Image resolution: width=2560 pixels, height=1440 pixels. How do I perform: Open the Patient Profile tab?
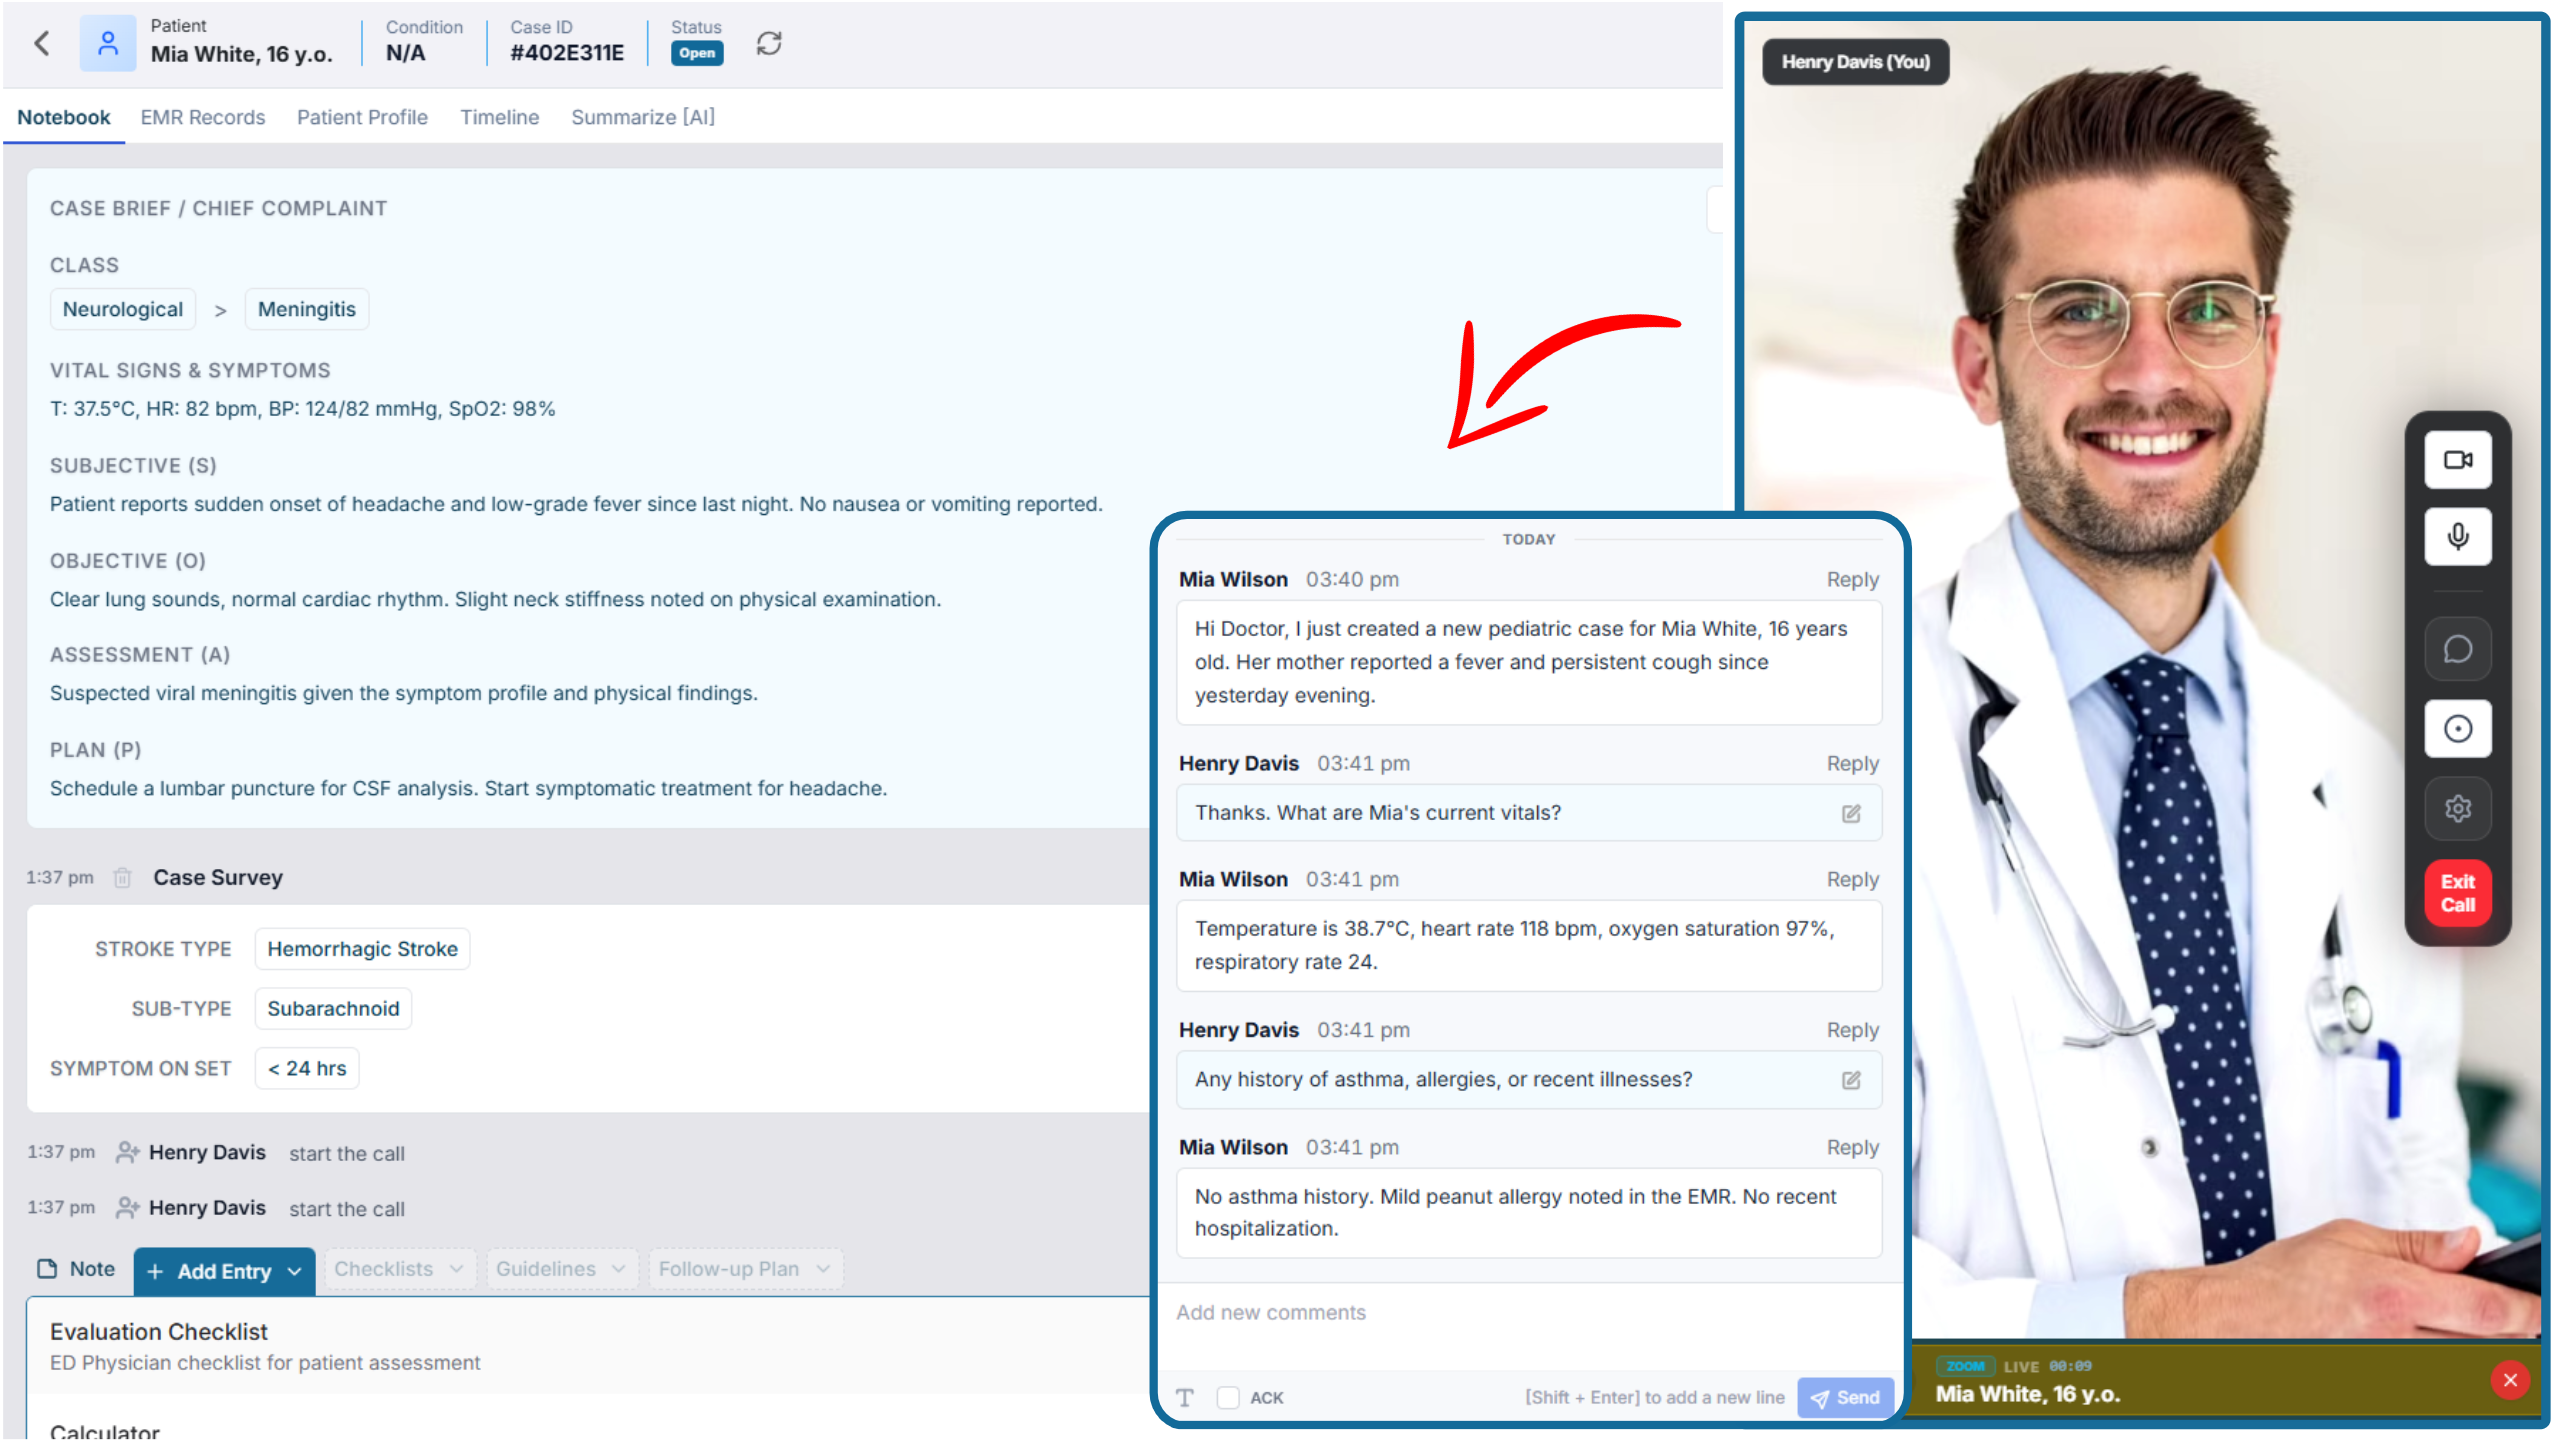(x=362, y=117)
